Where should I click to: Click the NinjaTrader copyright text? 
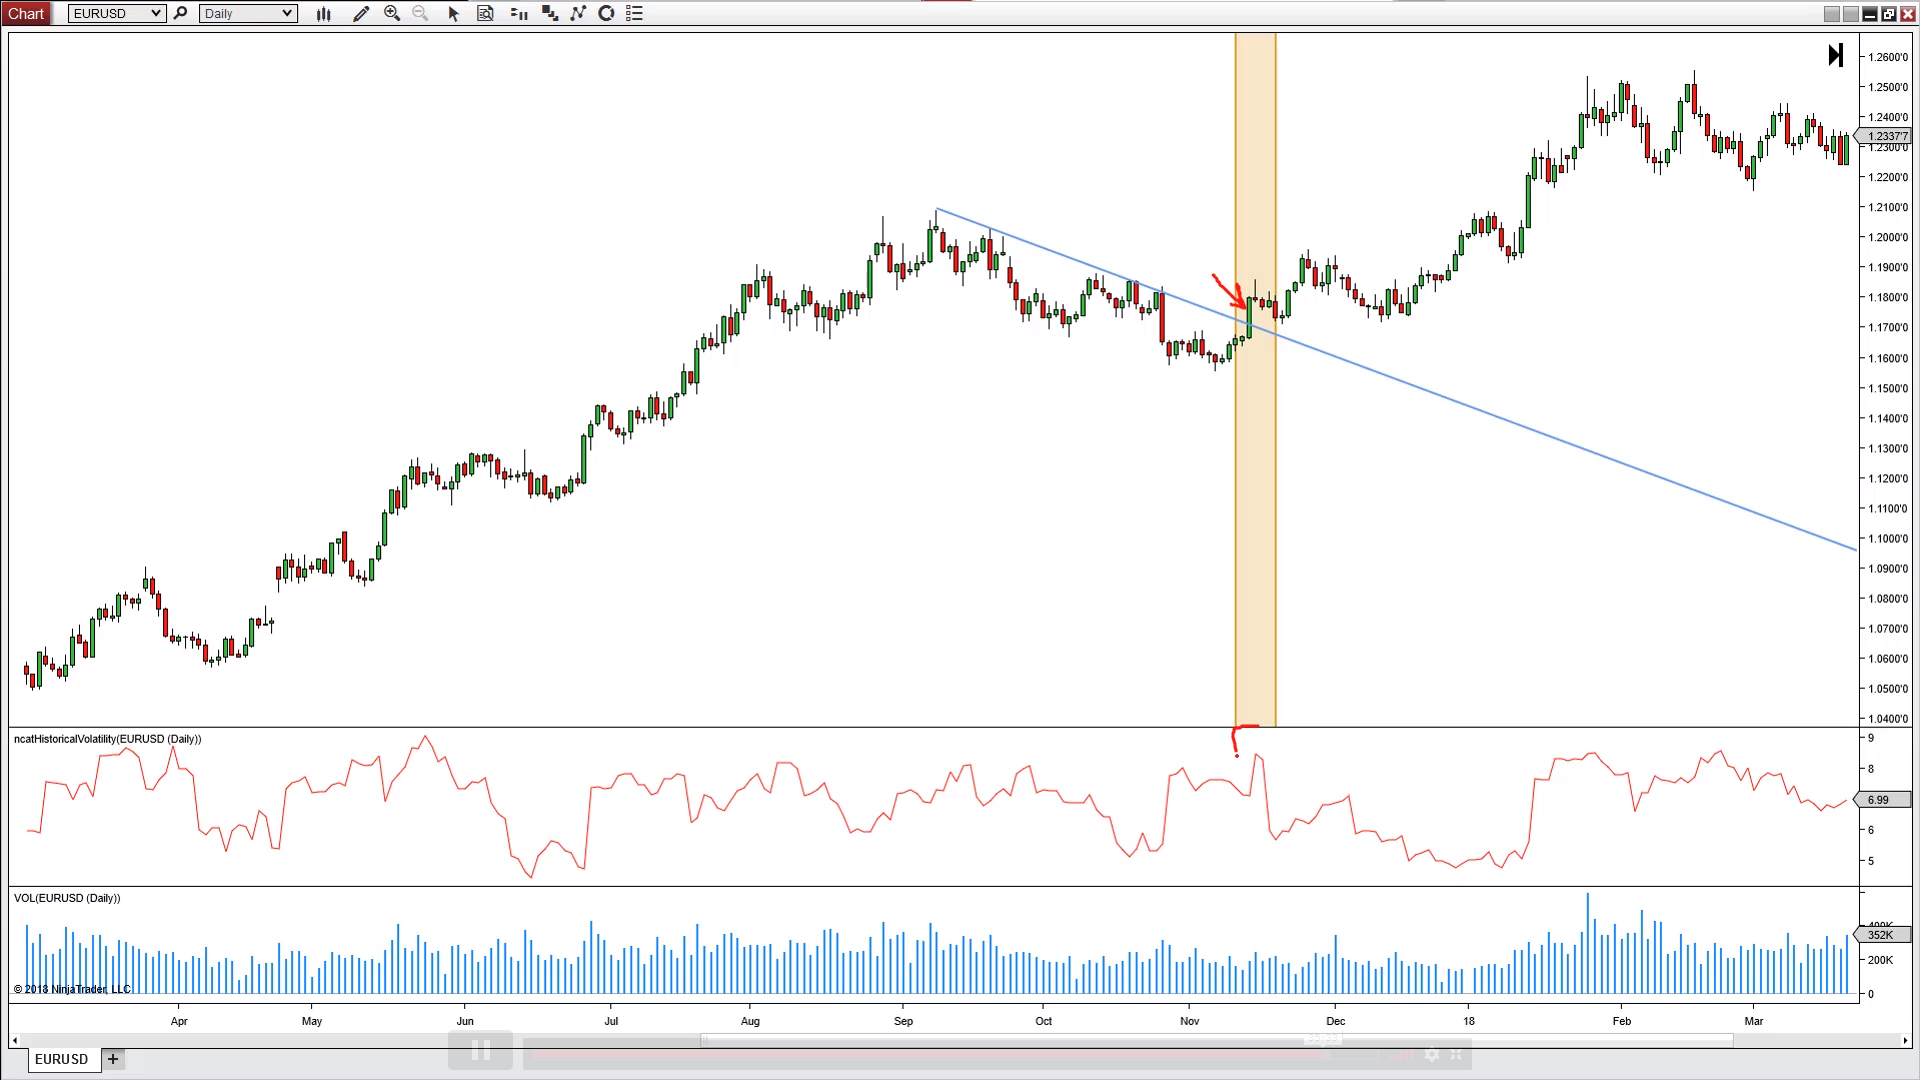[72, 989]
